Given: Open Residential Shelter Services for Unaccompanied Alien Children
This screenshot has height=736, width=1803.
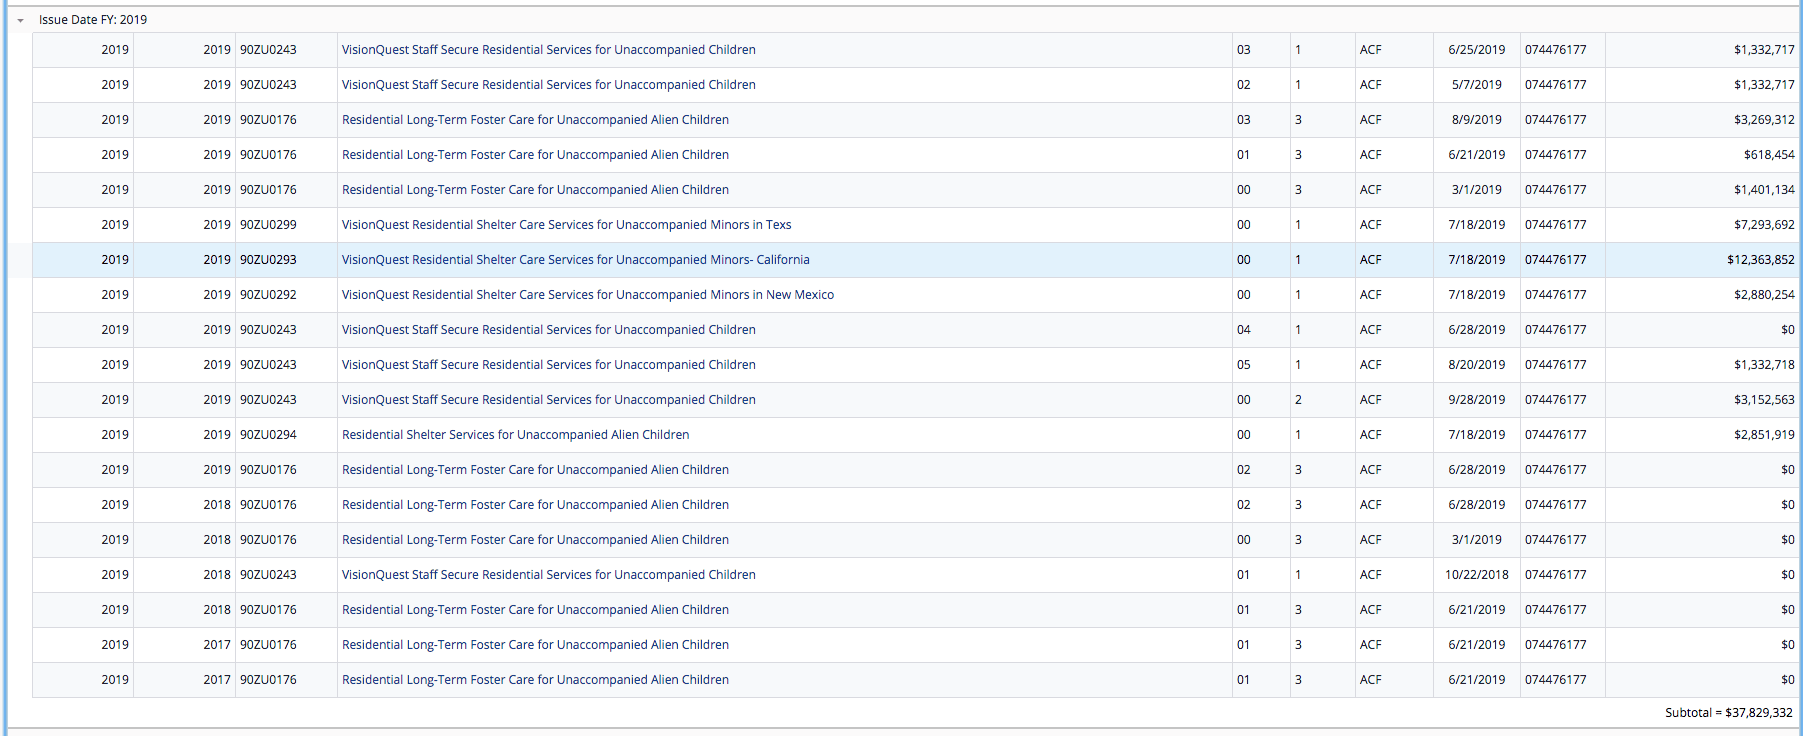Looking at the screenshot, I should [x=516, y=435].
